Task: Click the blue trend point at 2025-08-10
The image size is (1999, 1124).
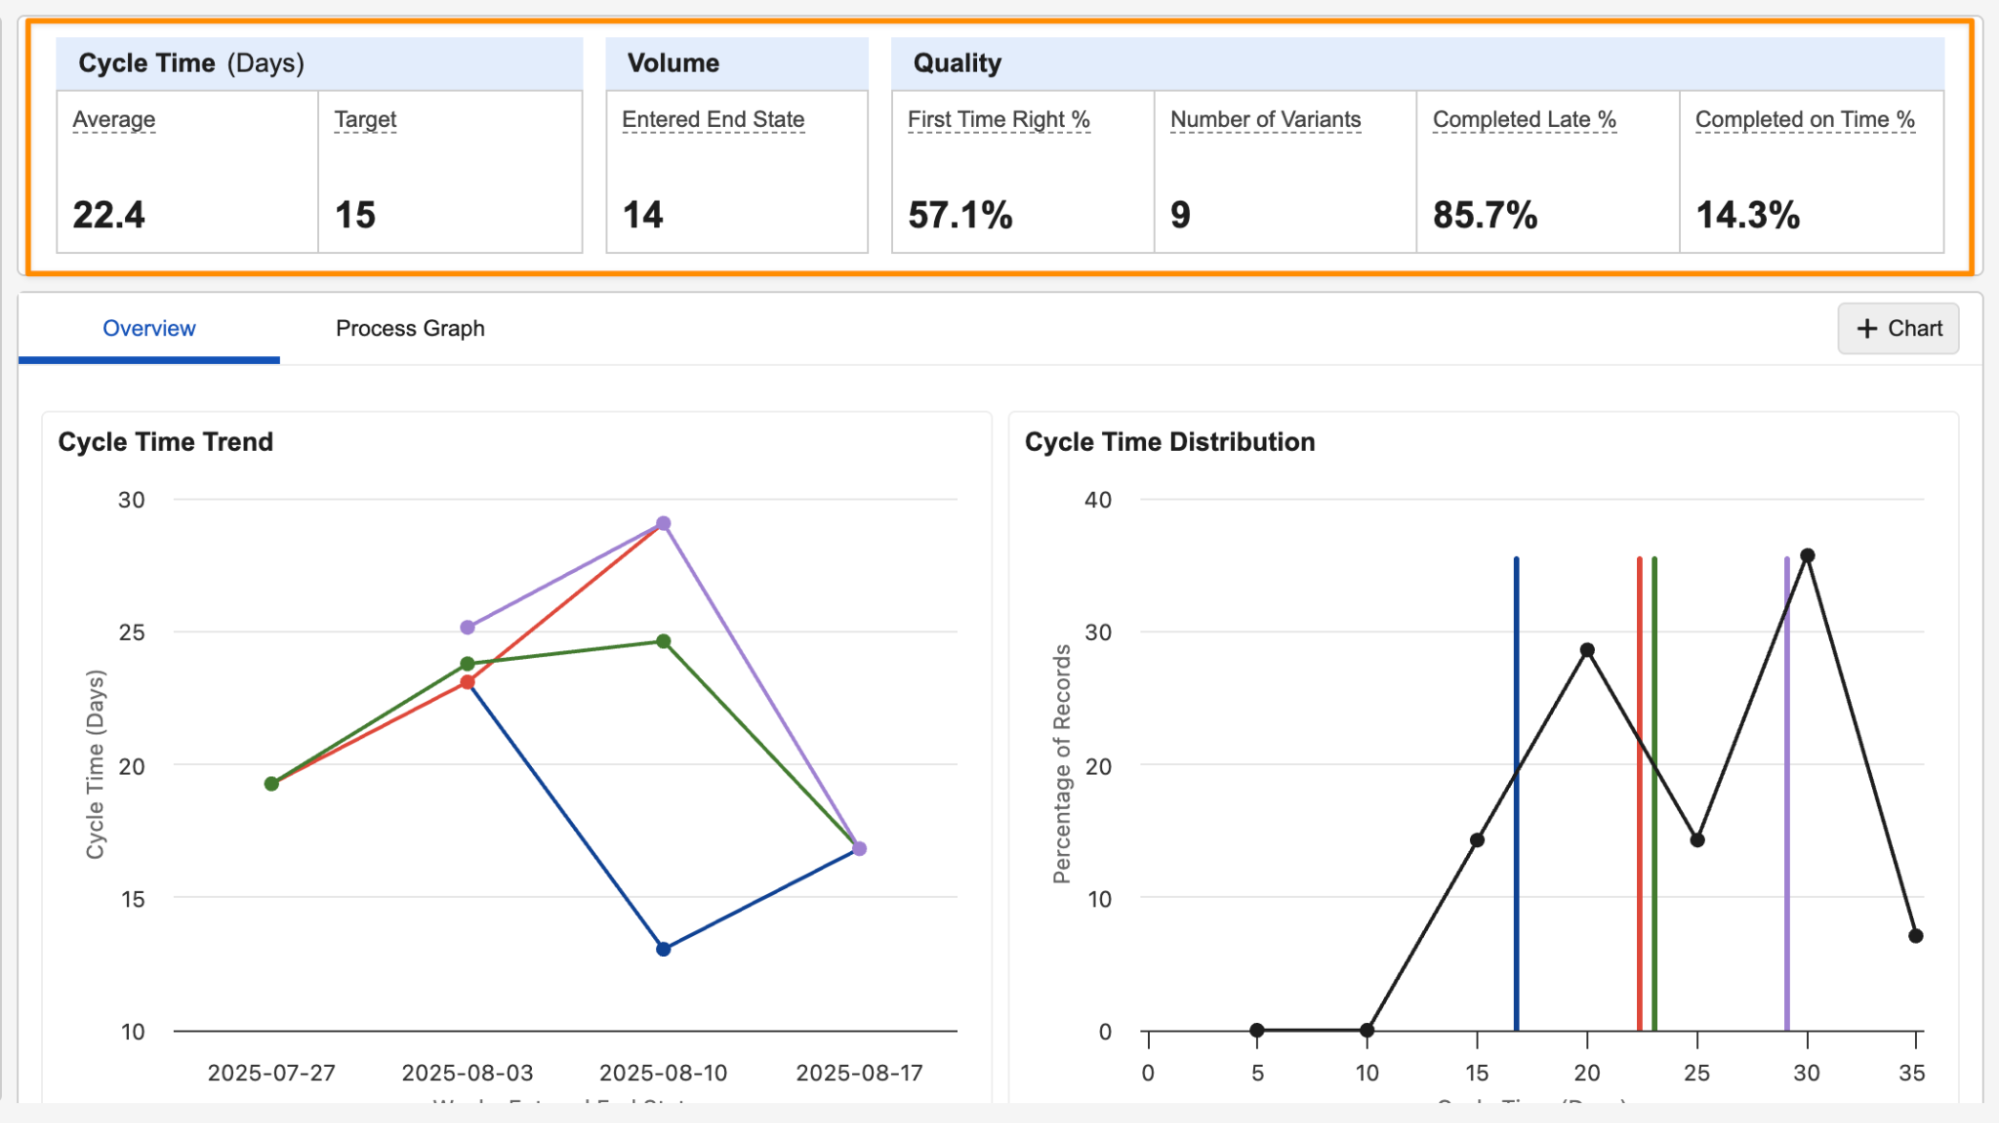Action: coord(663,948)
